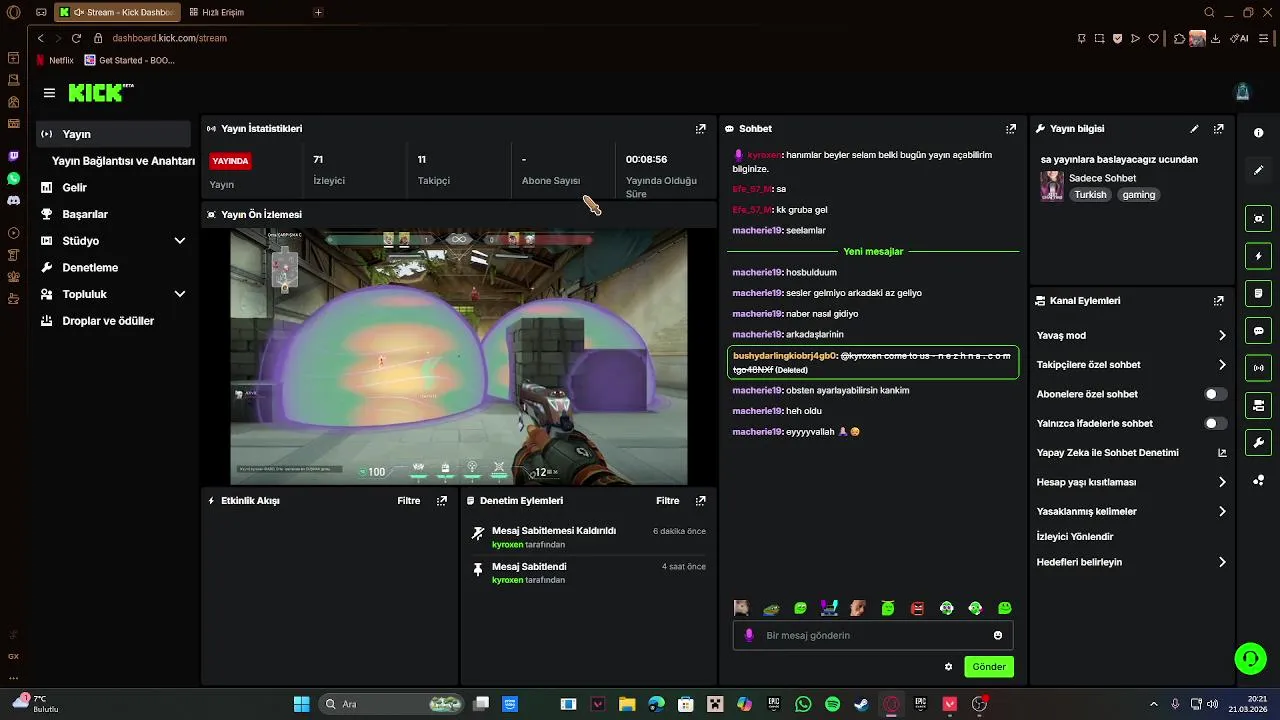Reload the page in the browser
Viewport: 1280px width, 720px height.
(76, 38)
